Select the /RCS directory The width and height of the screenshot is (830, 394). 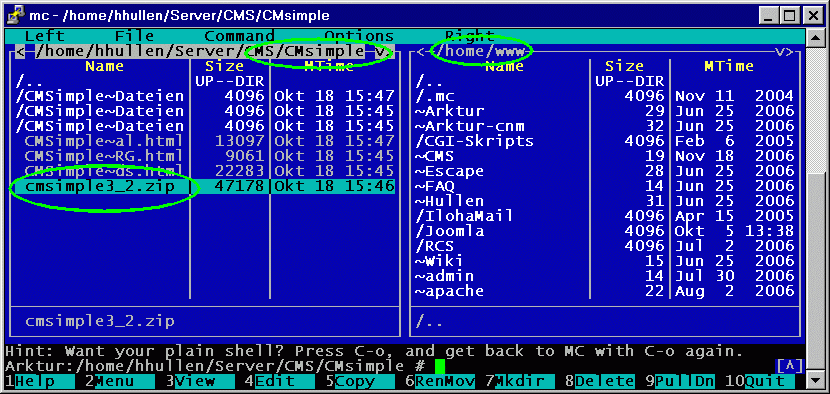[605, 246]
